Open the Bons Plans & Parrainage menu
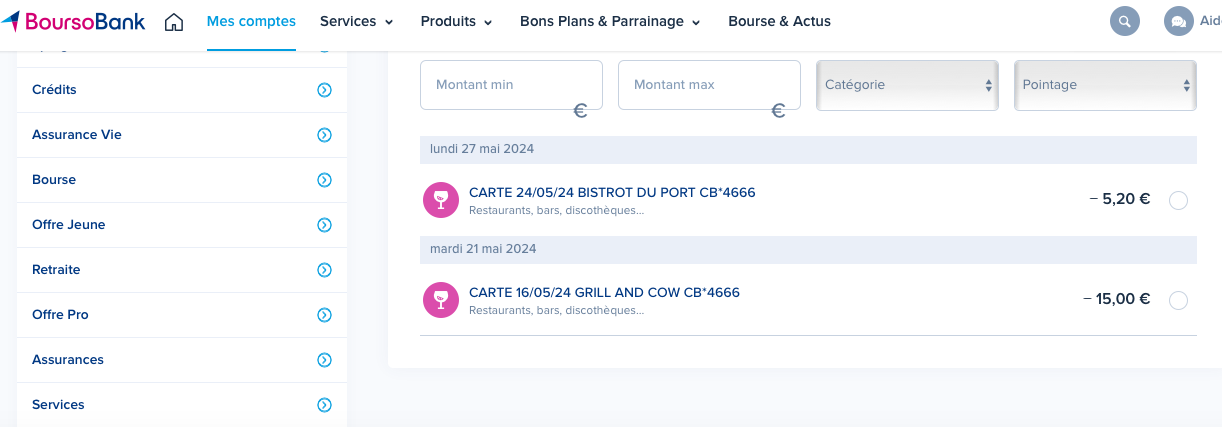Viewport: 1222px width, 427px height. point(610,21)
